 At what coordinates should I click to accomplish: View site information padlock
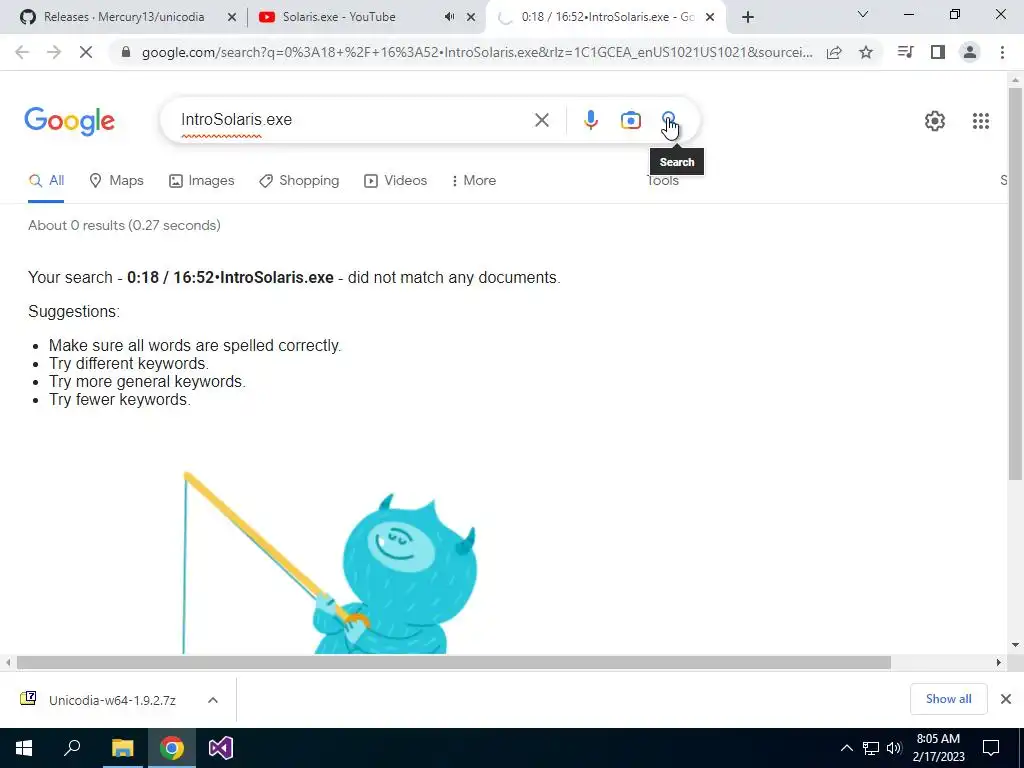click(x=126, y=52)
